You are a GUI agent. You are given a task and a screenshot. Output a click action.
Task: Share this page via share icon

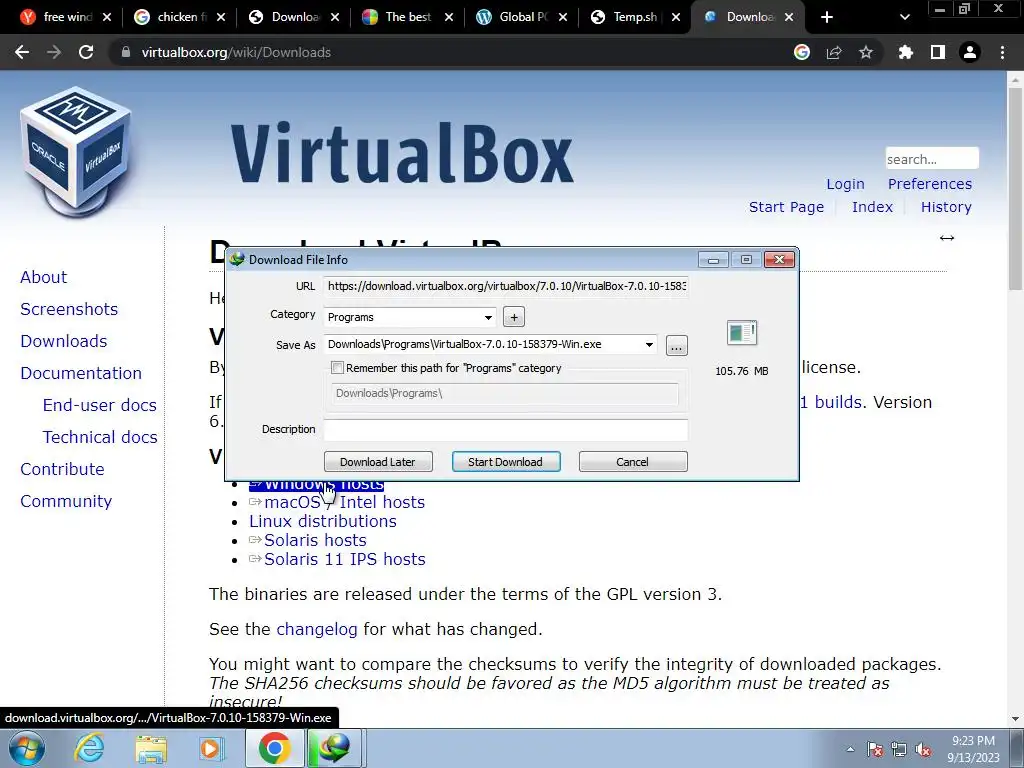pyautogui.click(x=834, y=52)
